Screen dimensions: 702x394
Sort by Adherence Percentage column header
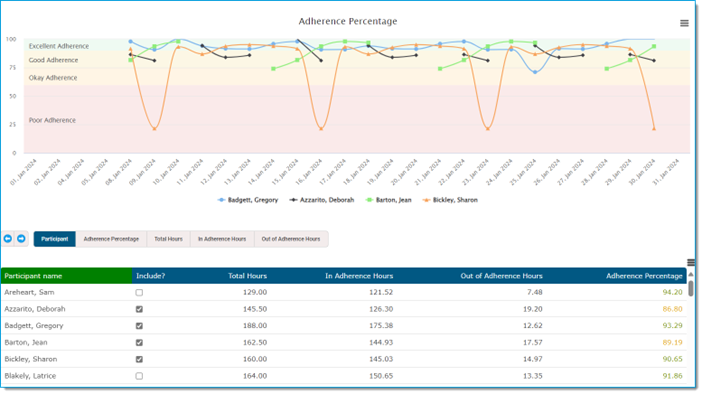pos(644,276)
